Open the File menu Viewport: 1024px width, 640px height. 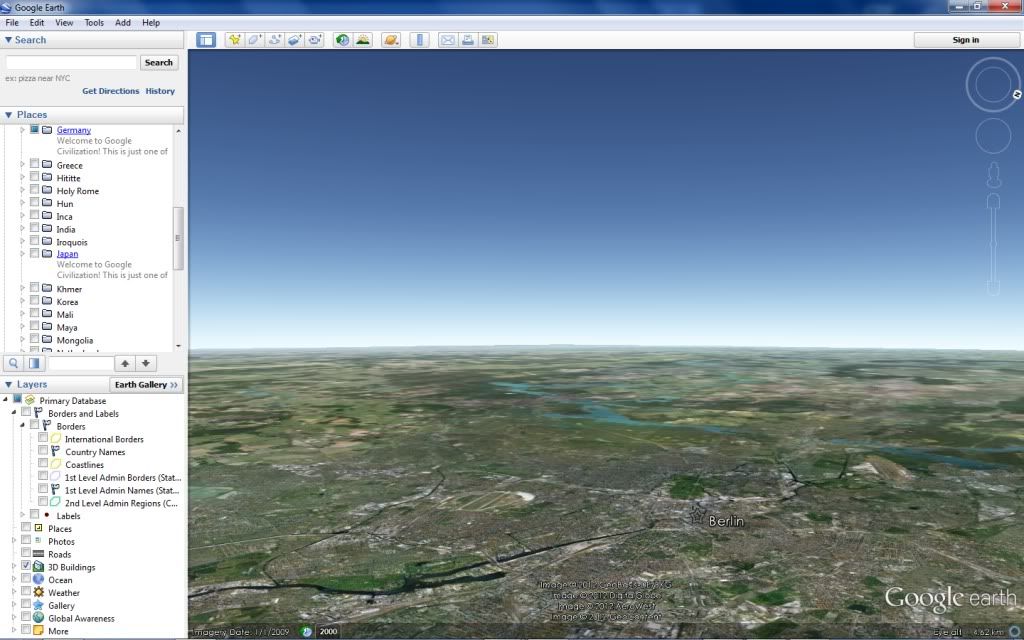tap(12, 22)
